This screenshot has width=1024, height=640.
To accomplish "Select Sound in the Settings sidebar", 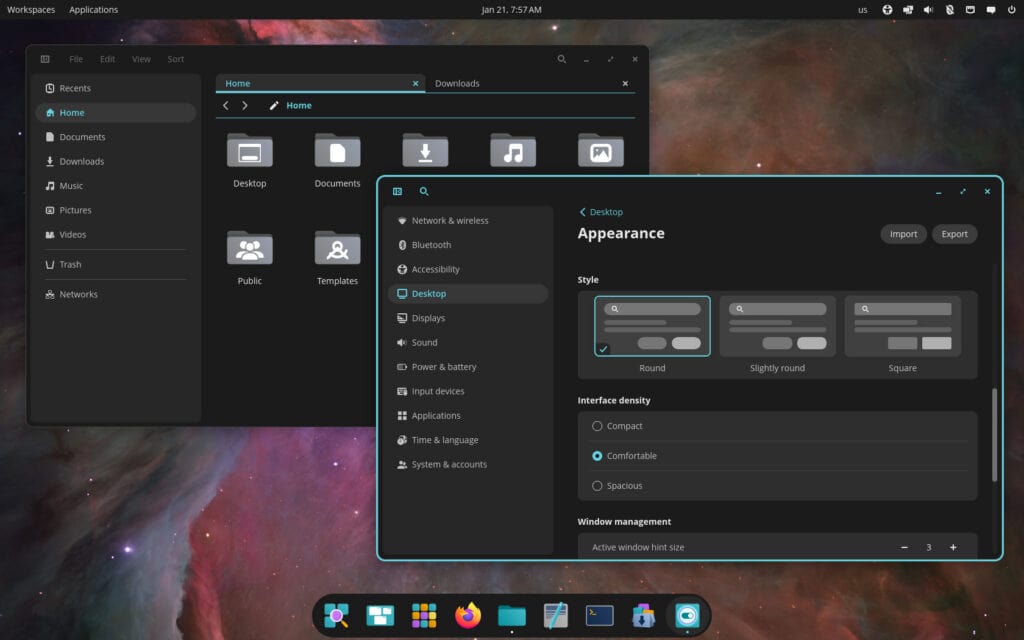I will tap(424, 342).
